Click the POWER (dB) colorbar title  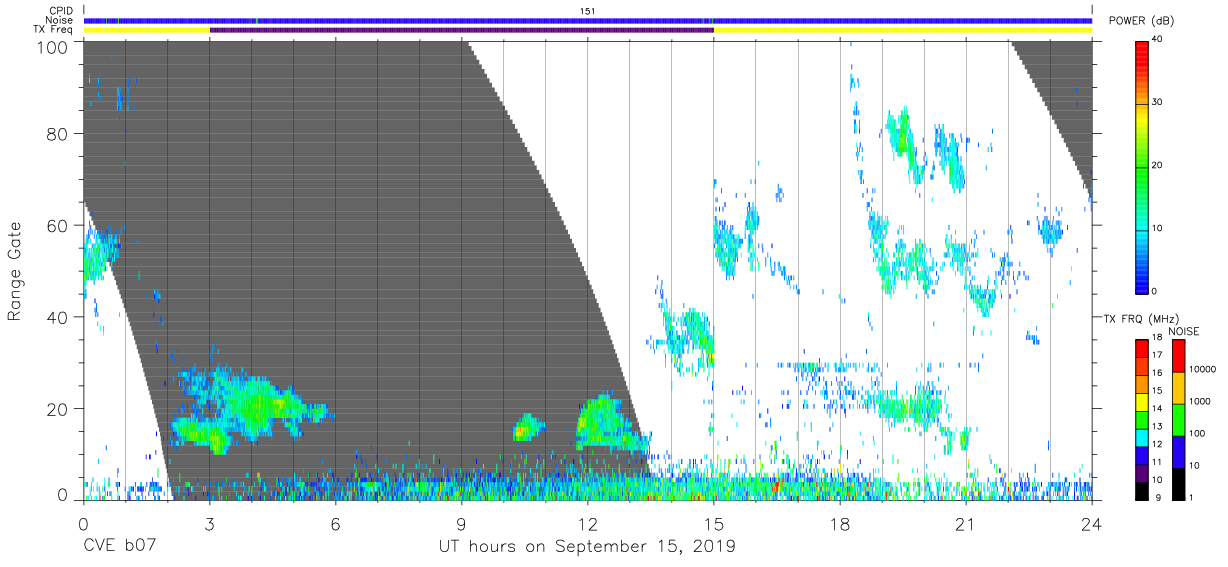click(x=1139, y=21)
